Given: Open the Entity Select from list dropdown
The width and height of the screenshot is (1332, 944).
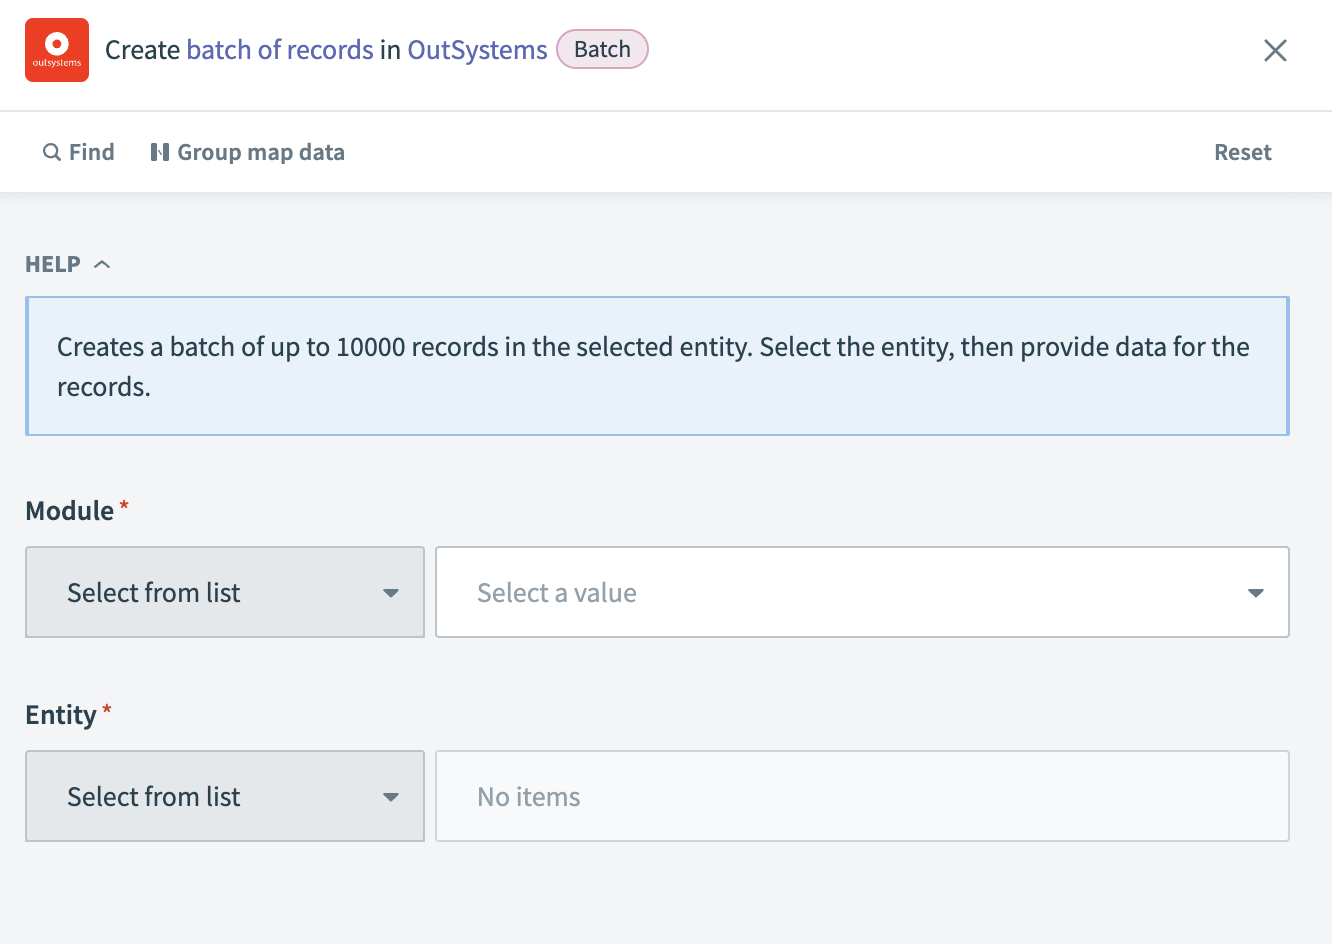Looking at the screenshot, I should click(224, 796).
